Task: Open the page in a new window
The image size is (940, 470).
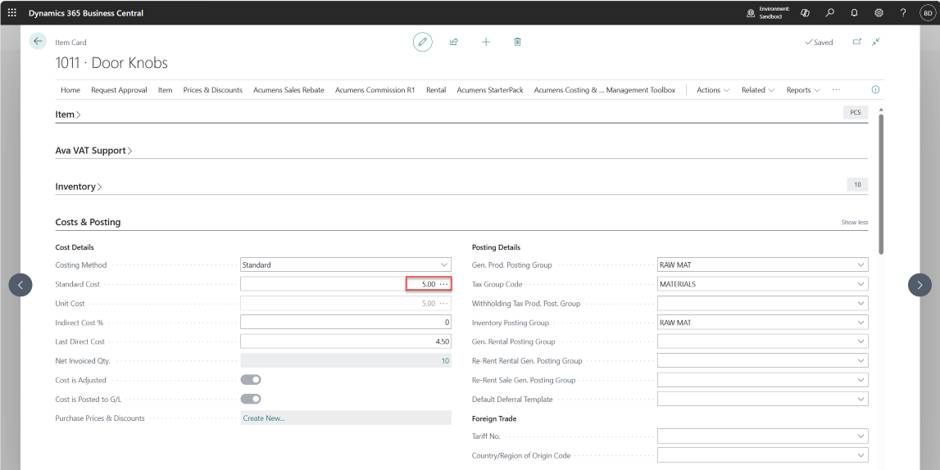Action: coord(857,42)
